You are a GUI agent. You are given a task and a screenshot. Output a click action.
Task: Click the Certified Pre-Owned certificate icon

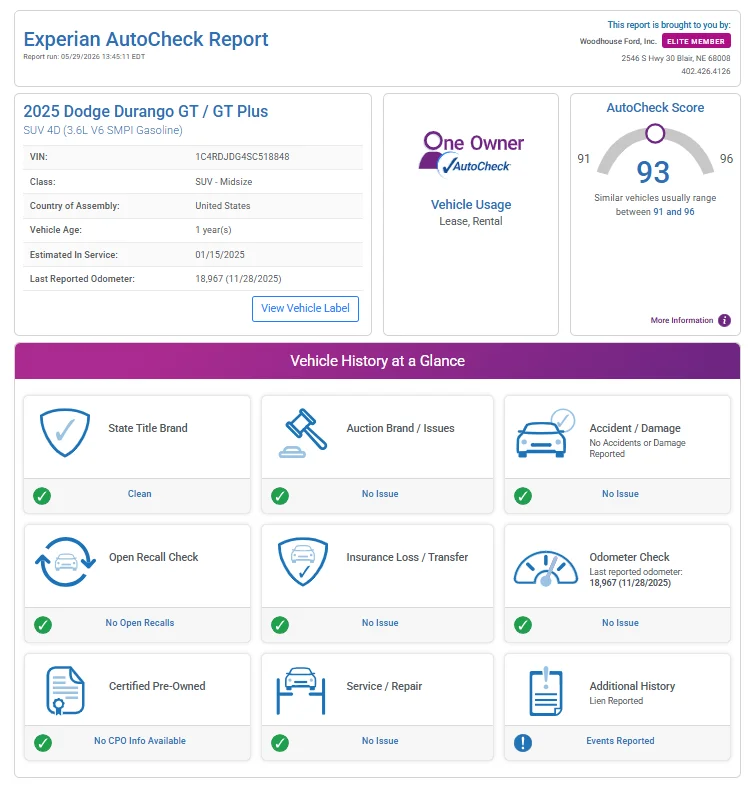coord(65,690)
